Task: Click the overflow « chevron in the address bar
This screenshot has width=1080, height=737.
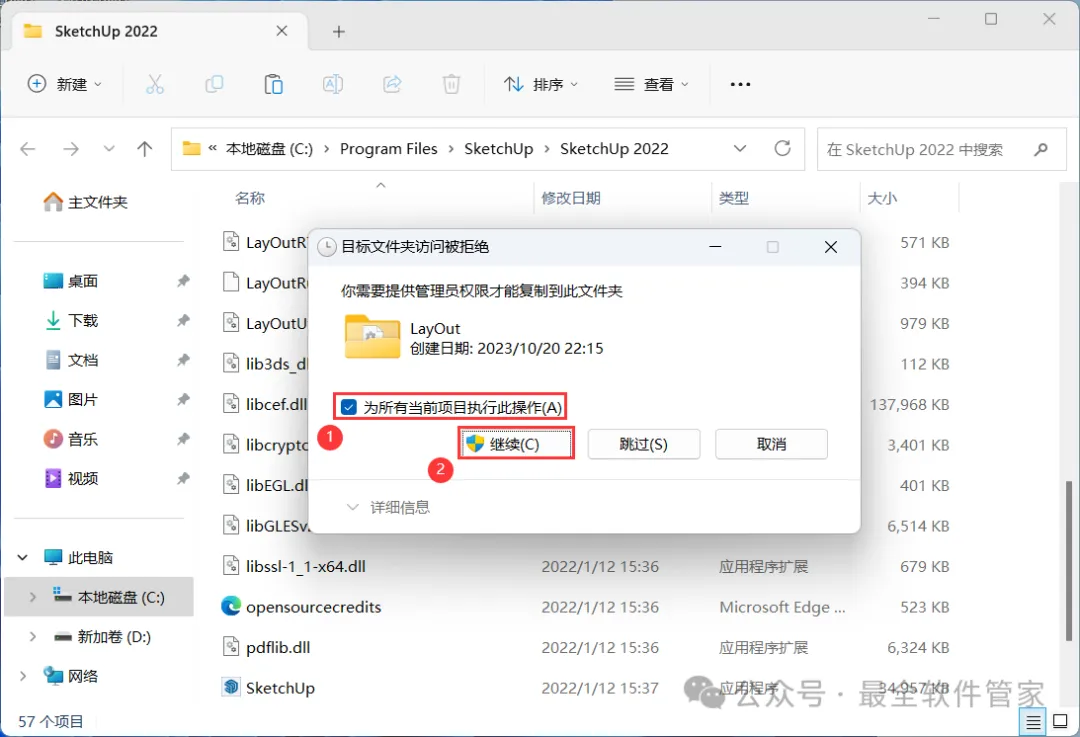Action: 213,148
